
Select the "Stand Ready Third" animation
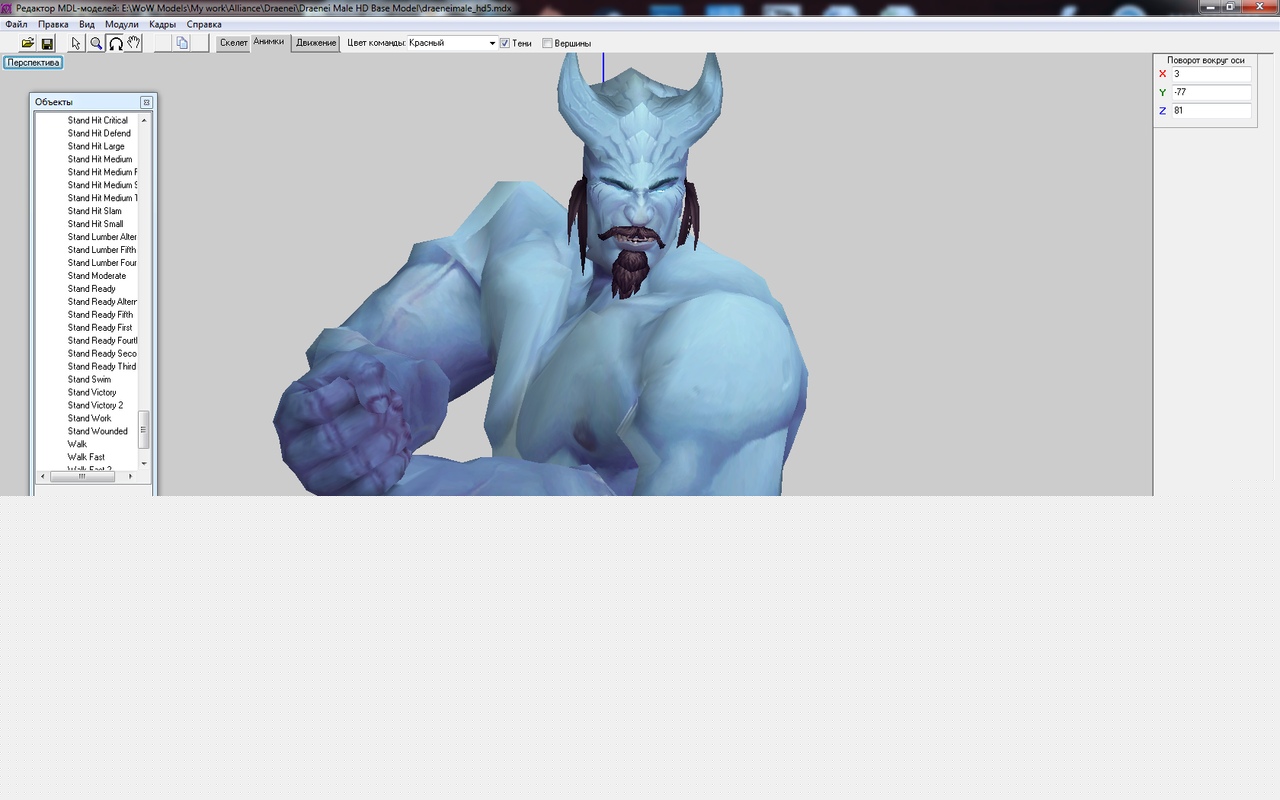click(x=102, y=367)
